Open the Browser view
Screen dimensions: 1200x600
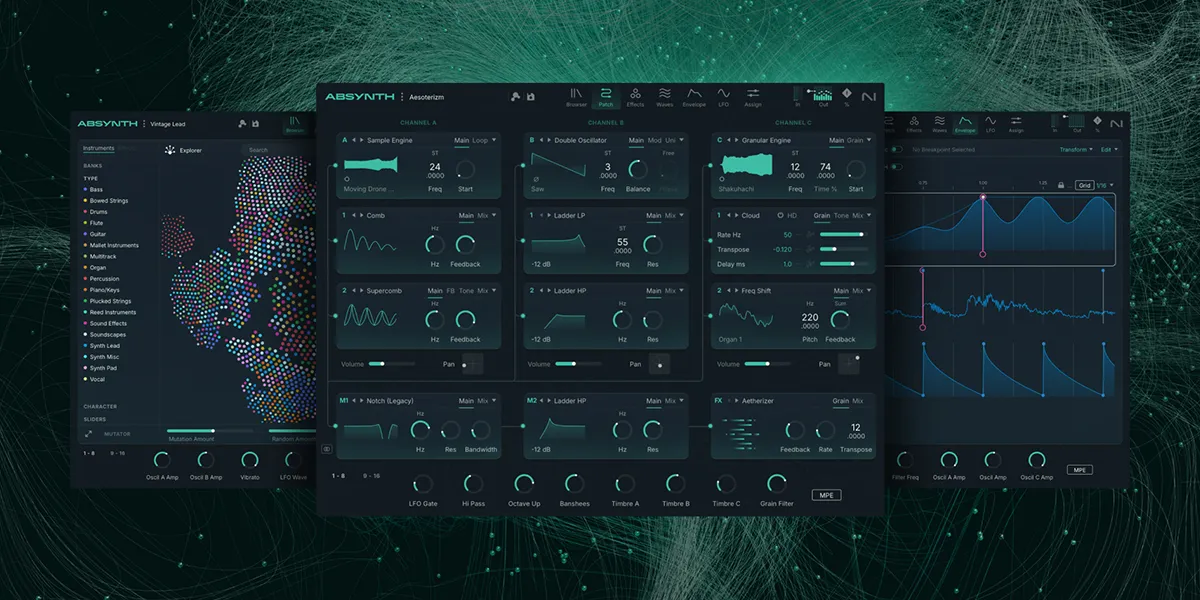pos(576,97)
